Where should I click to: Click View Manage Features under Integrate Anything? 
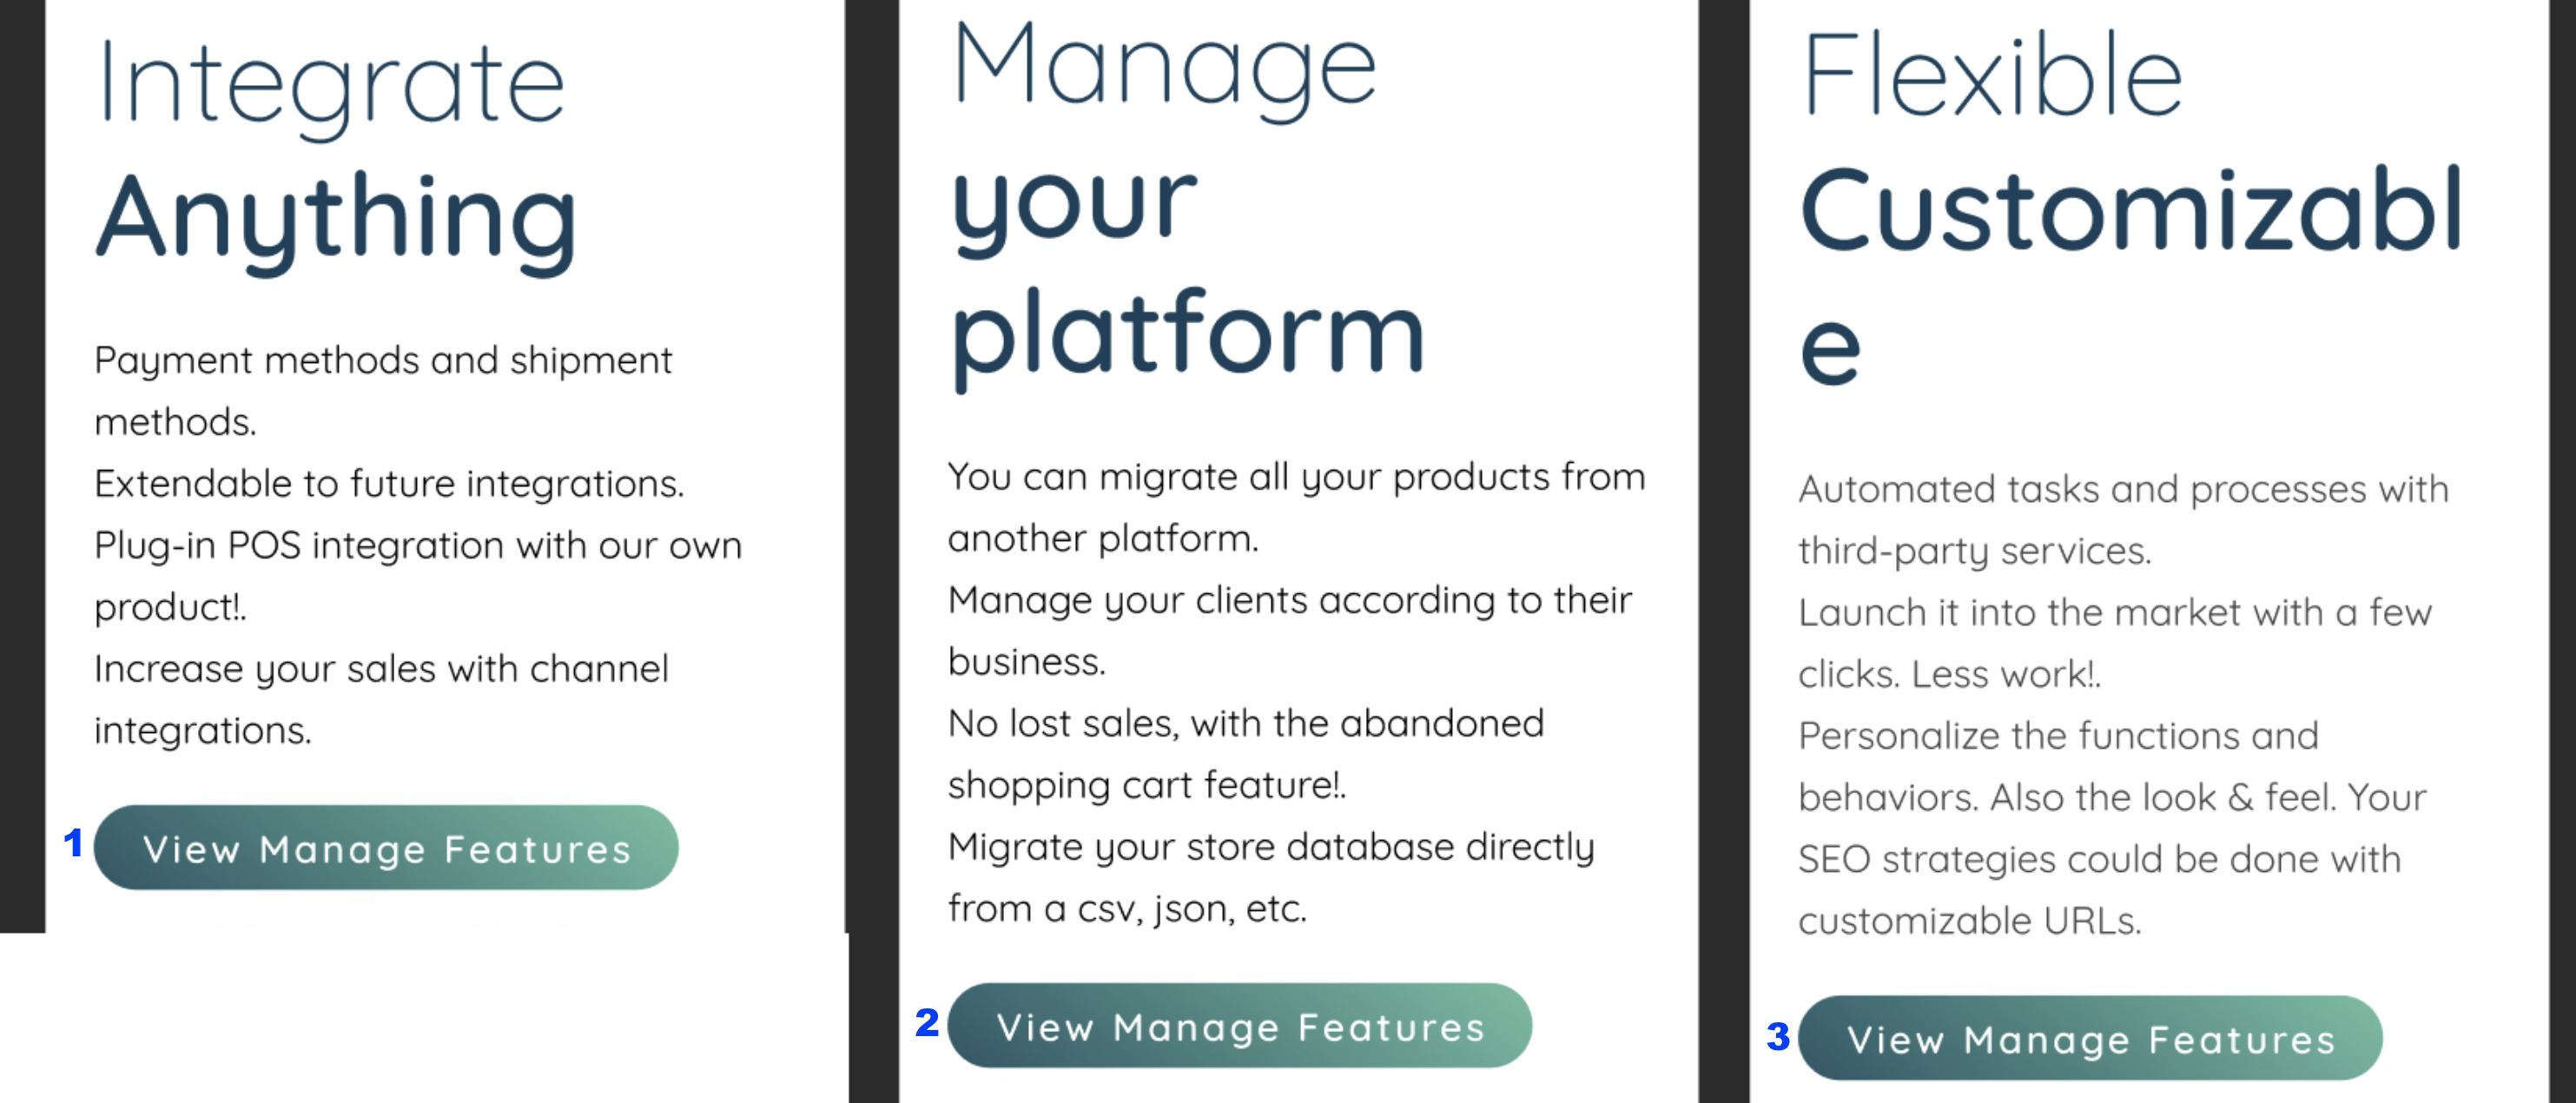[x=388, y=848]
